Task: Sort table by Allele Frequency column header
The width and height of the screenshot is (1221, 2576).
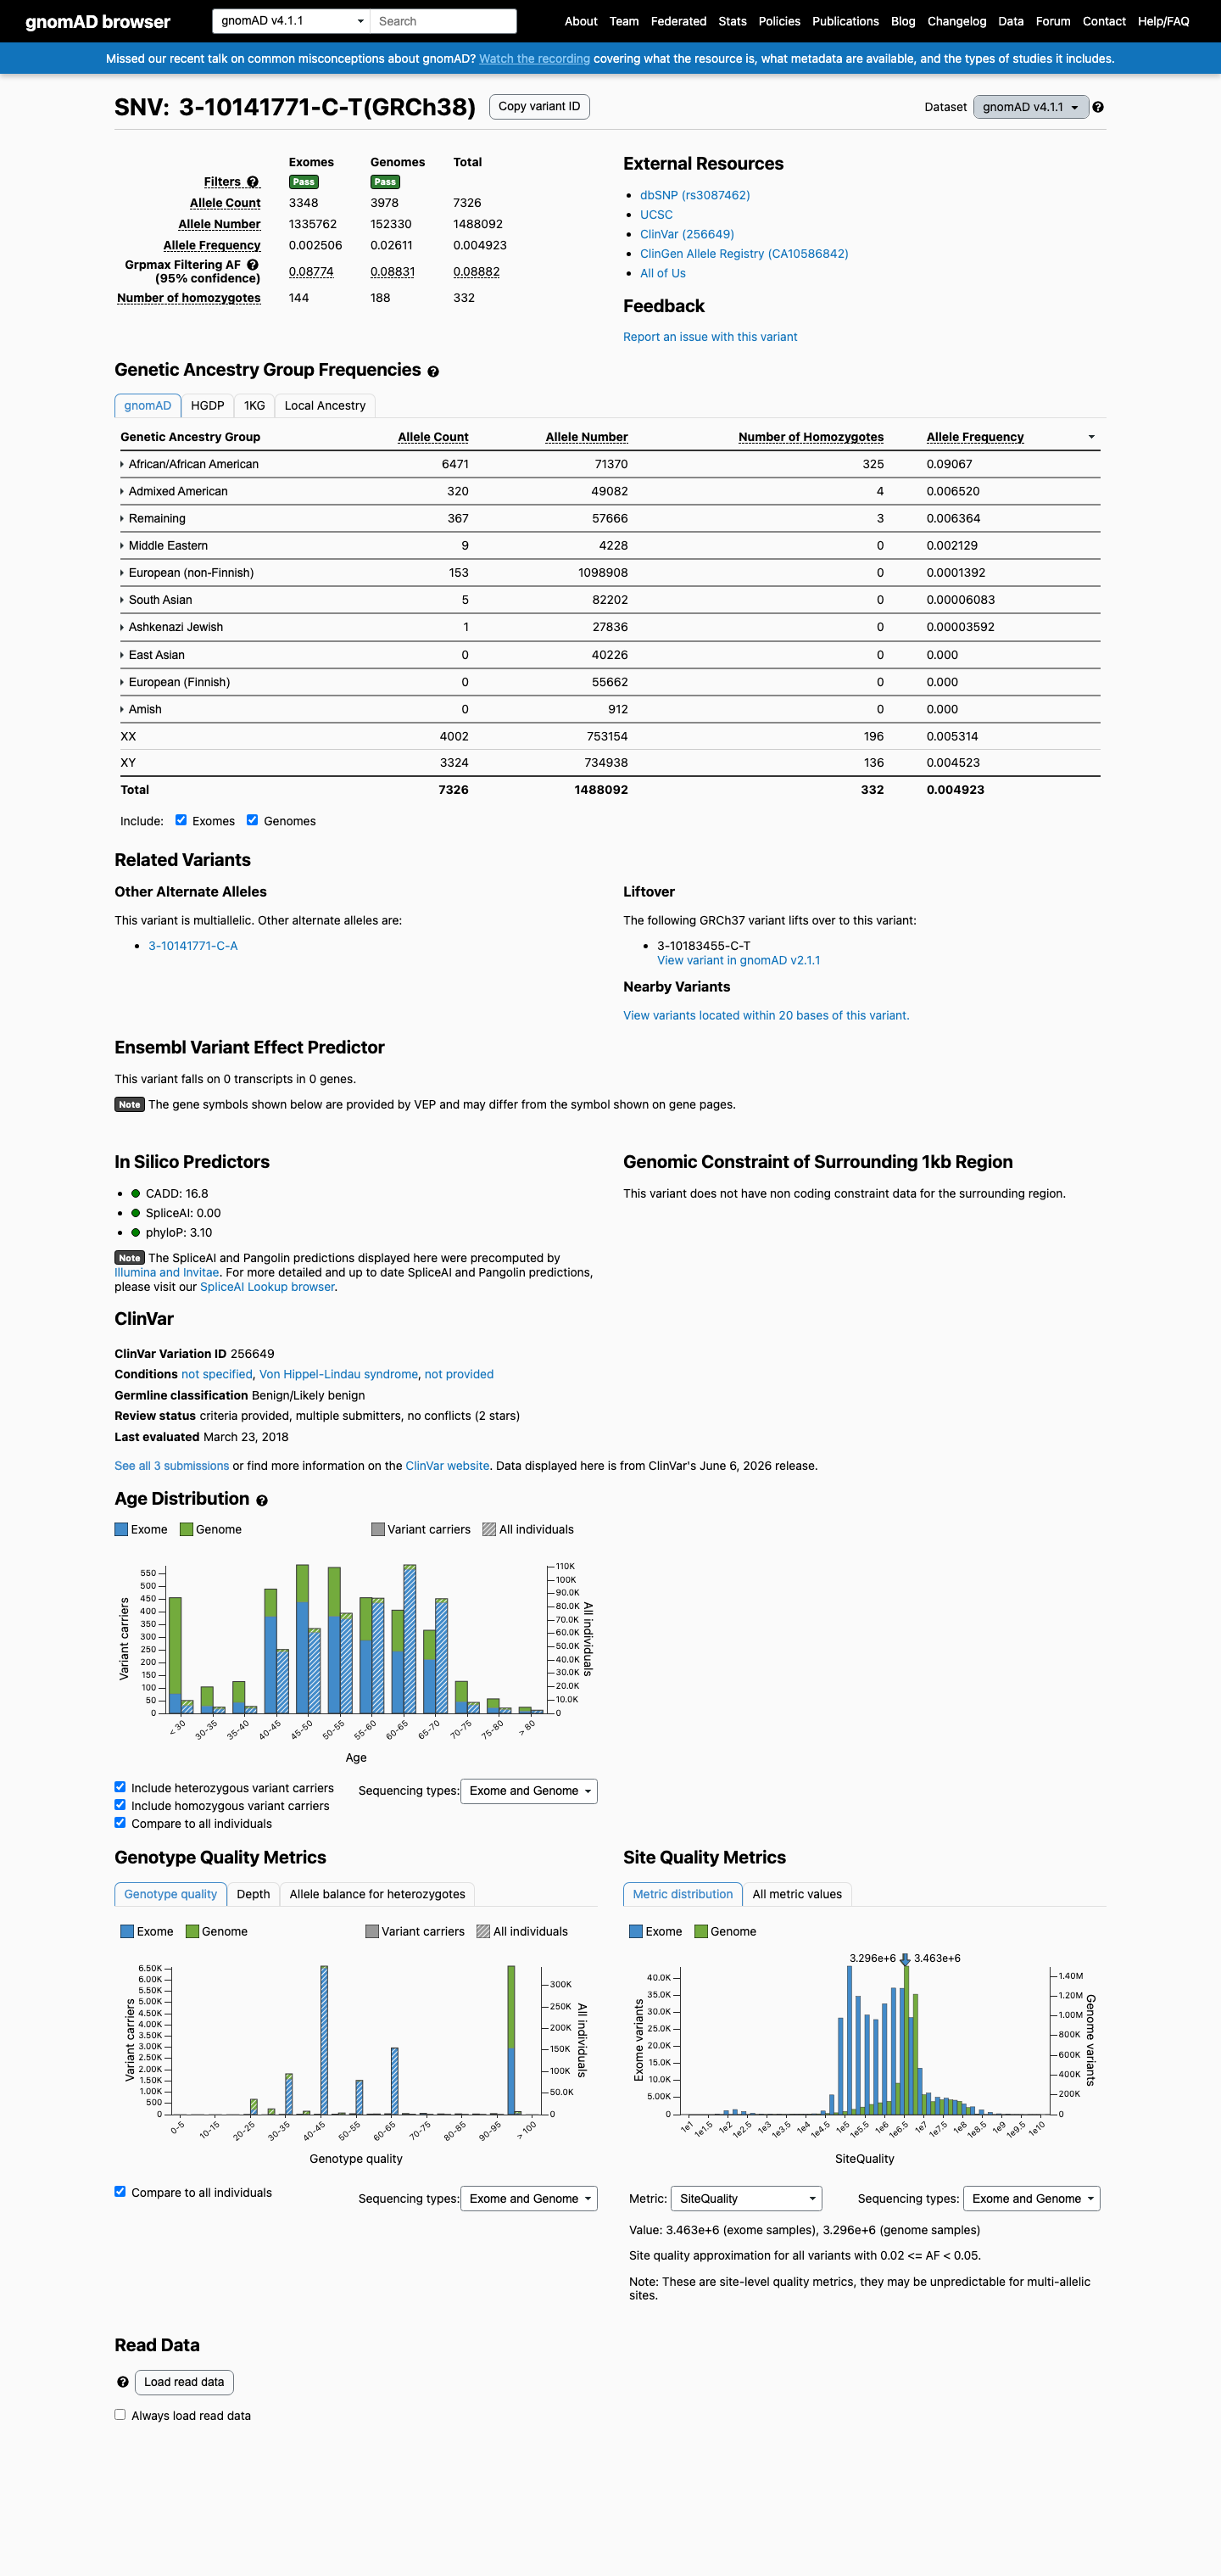Action: pos(975,437)
